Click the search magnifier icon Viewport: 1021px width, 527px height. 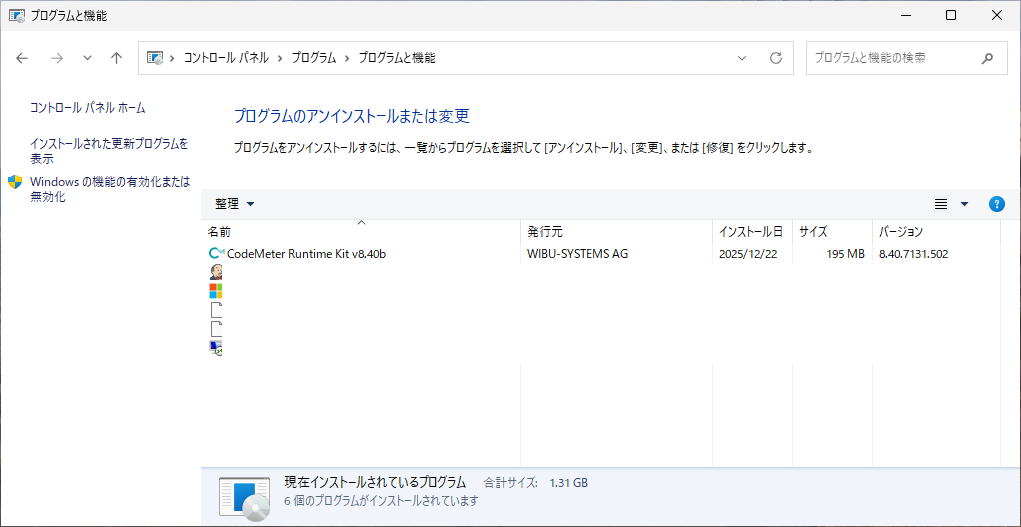point(987,58)
